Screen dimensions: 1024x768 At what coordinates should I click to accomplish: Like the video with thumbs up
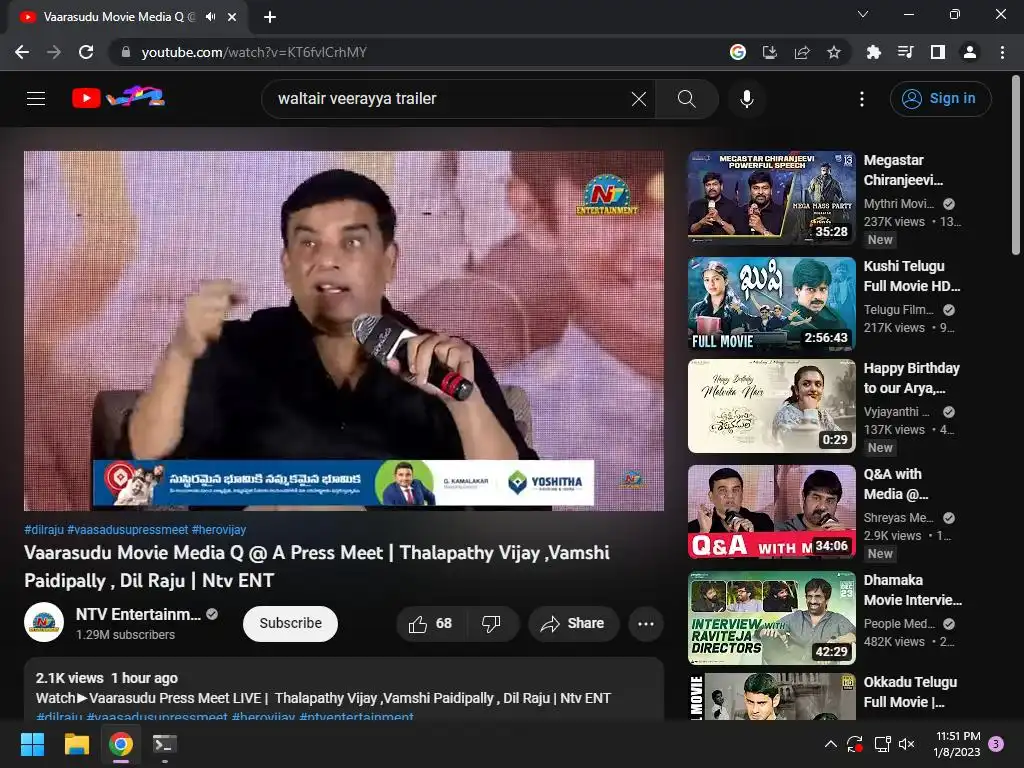(431, 624)
